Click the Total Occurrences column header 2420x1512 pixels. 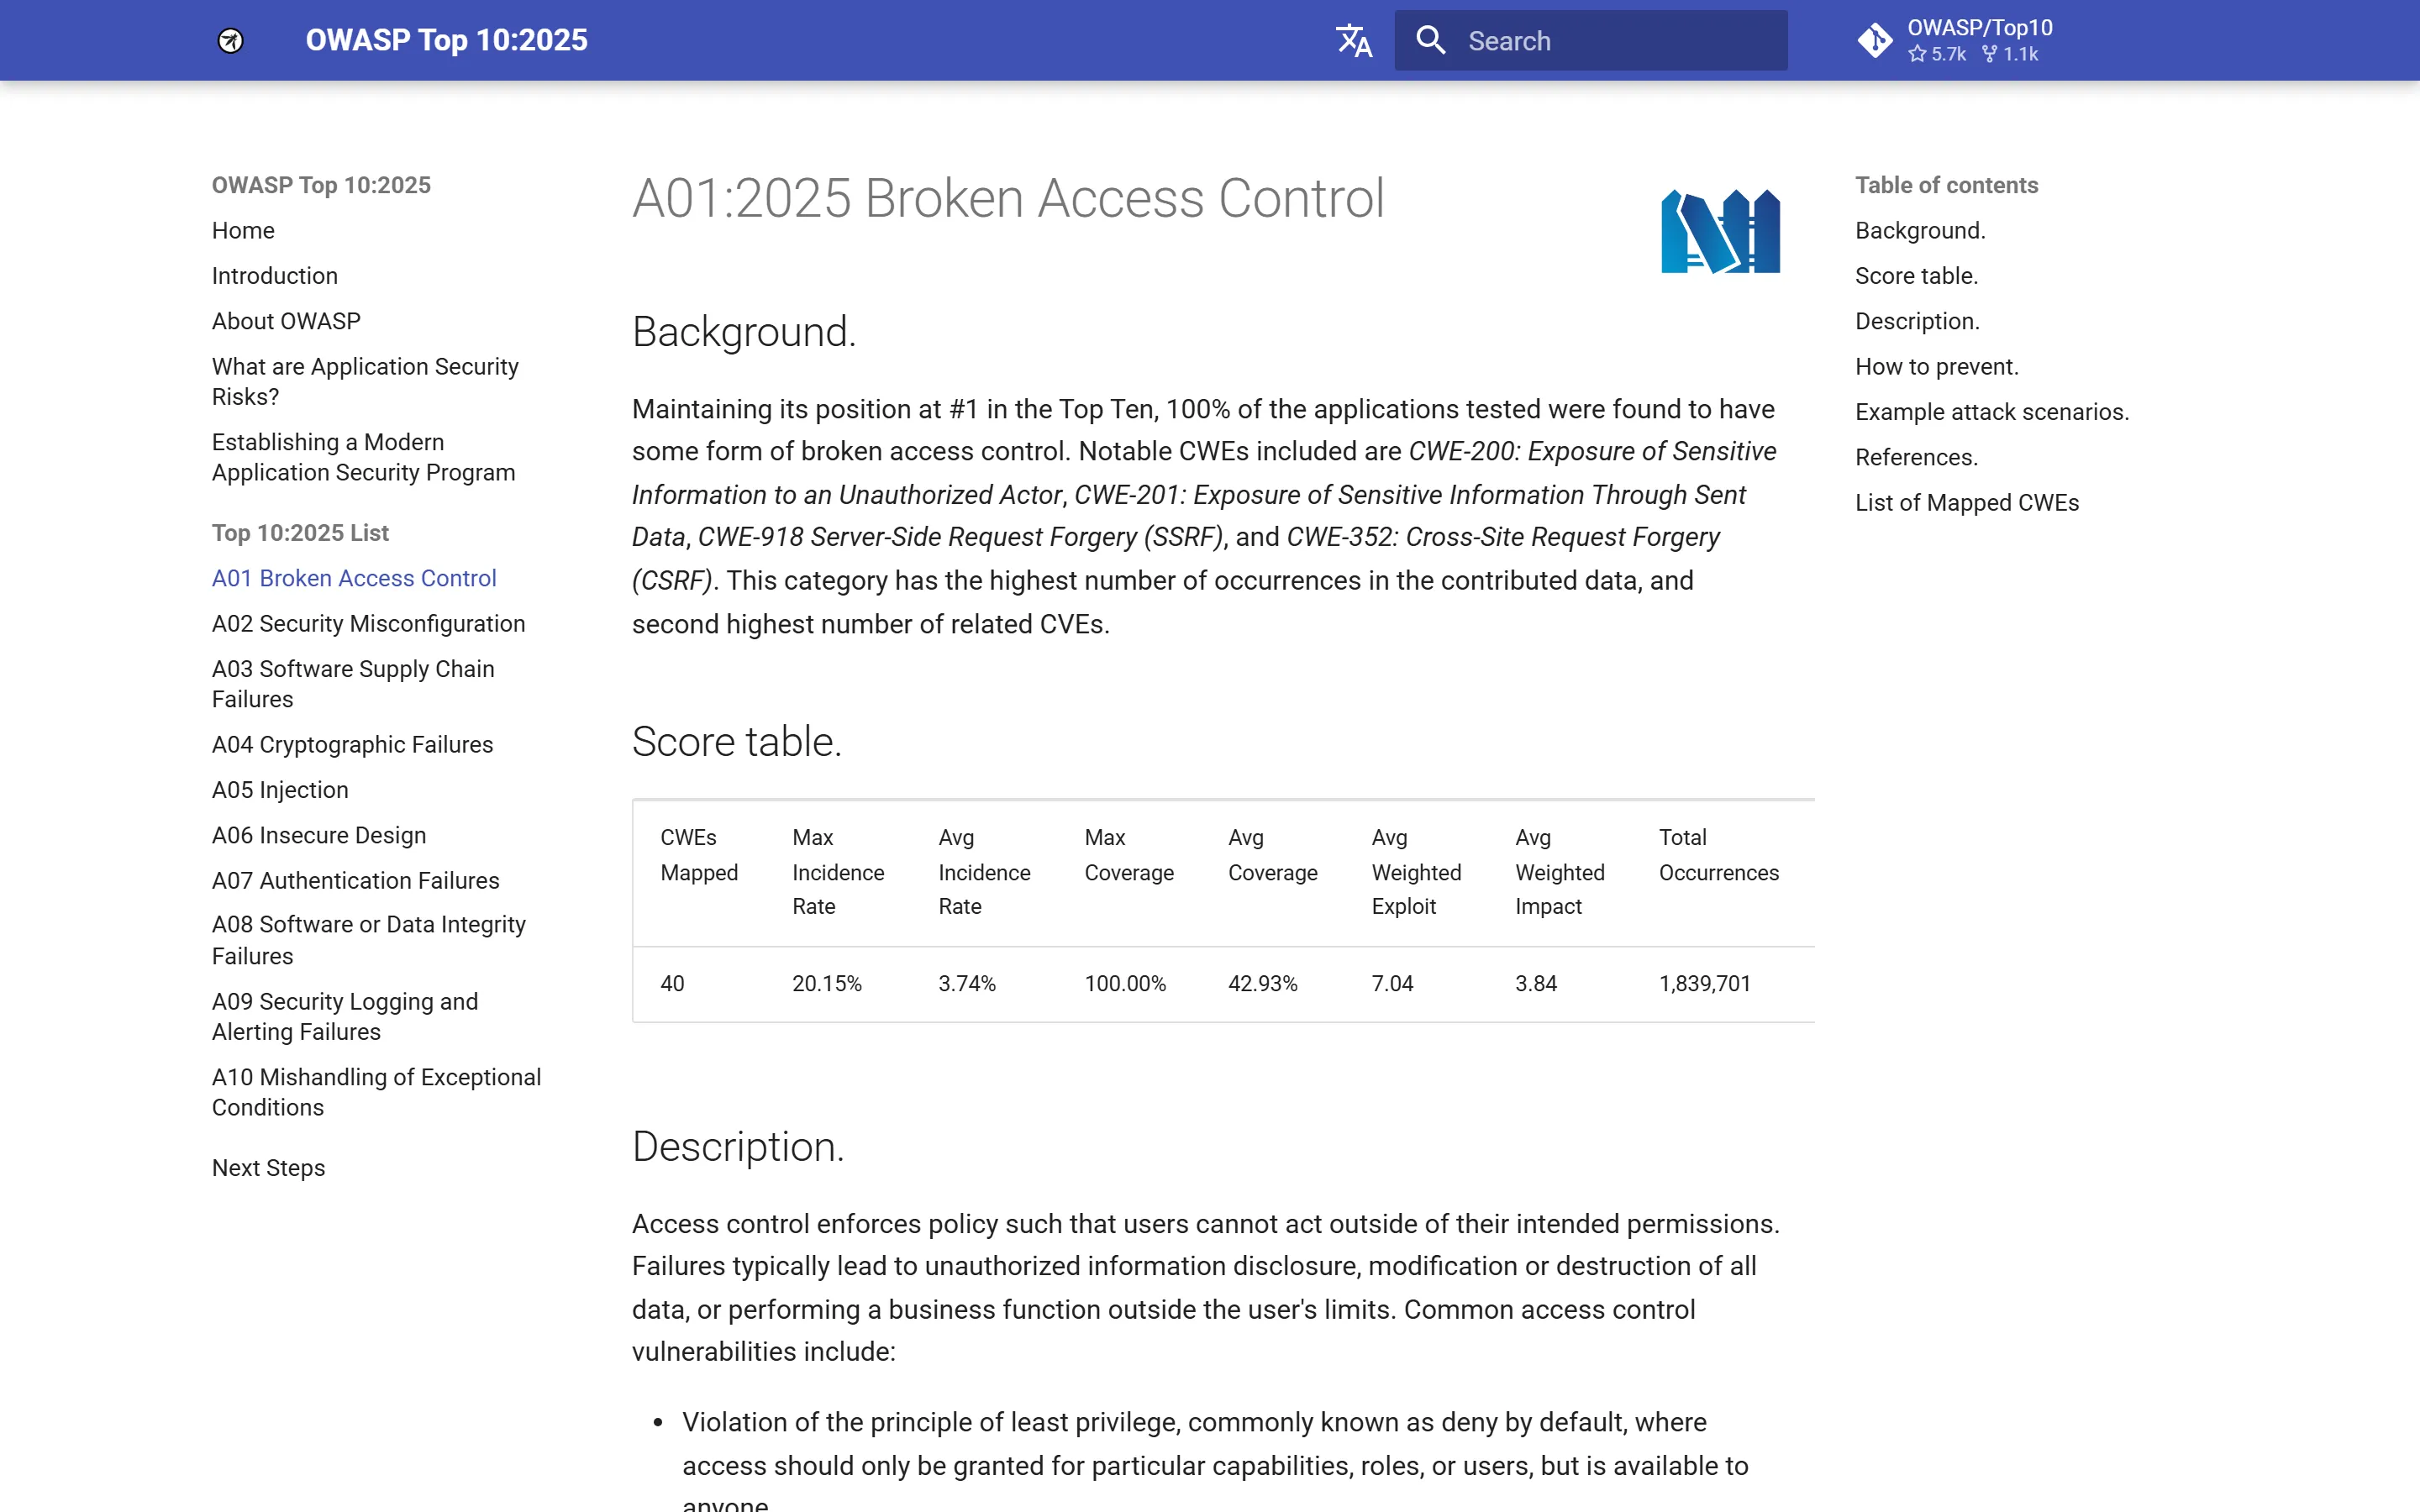click(1718, 855)
